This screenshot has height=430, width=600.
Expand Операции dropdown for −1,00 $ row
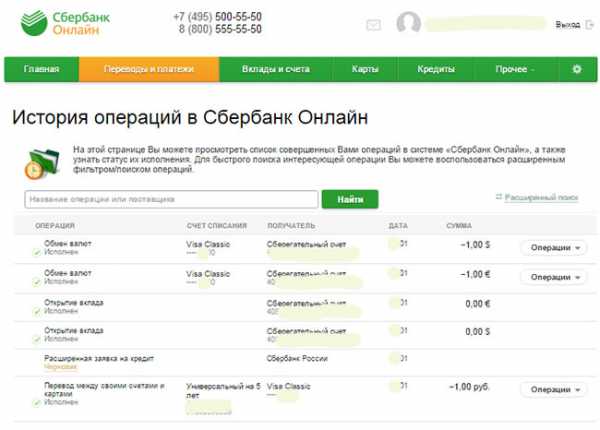[x=554, y=248]
